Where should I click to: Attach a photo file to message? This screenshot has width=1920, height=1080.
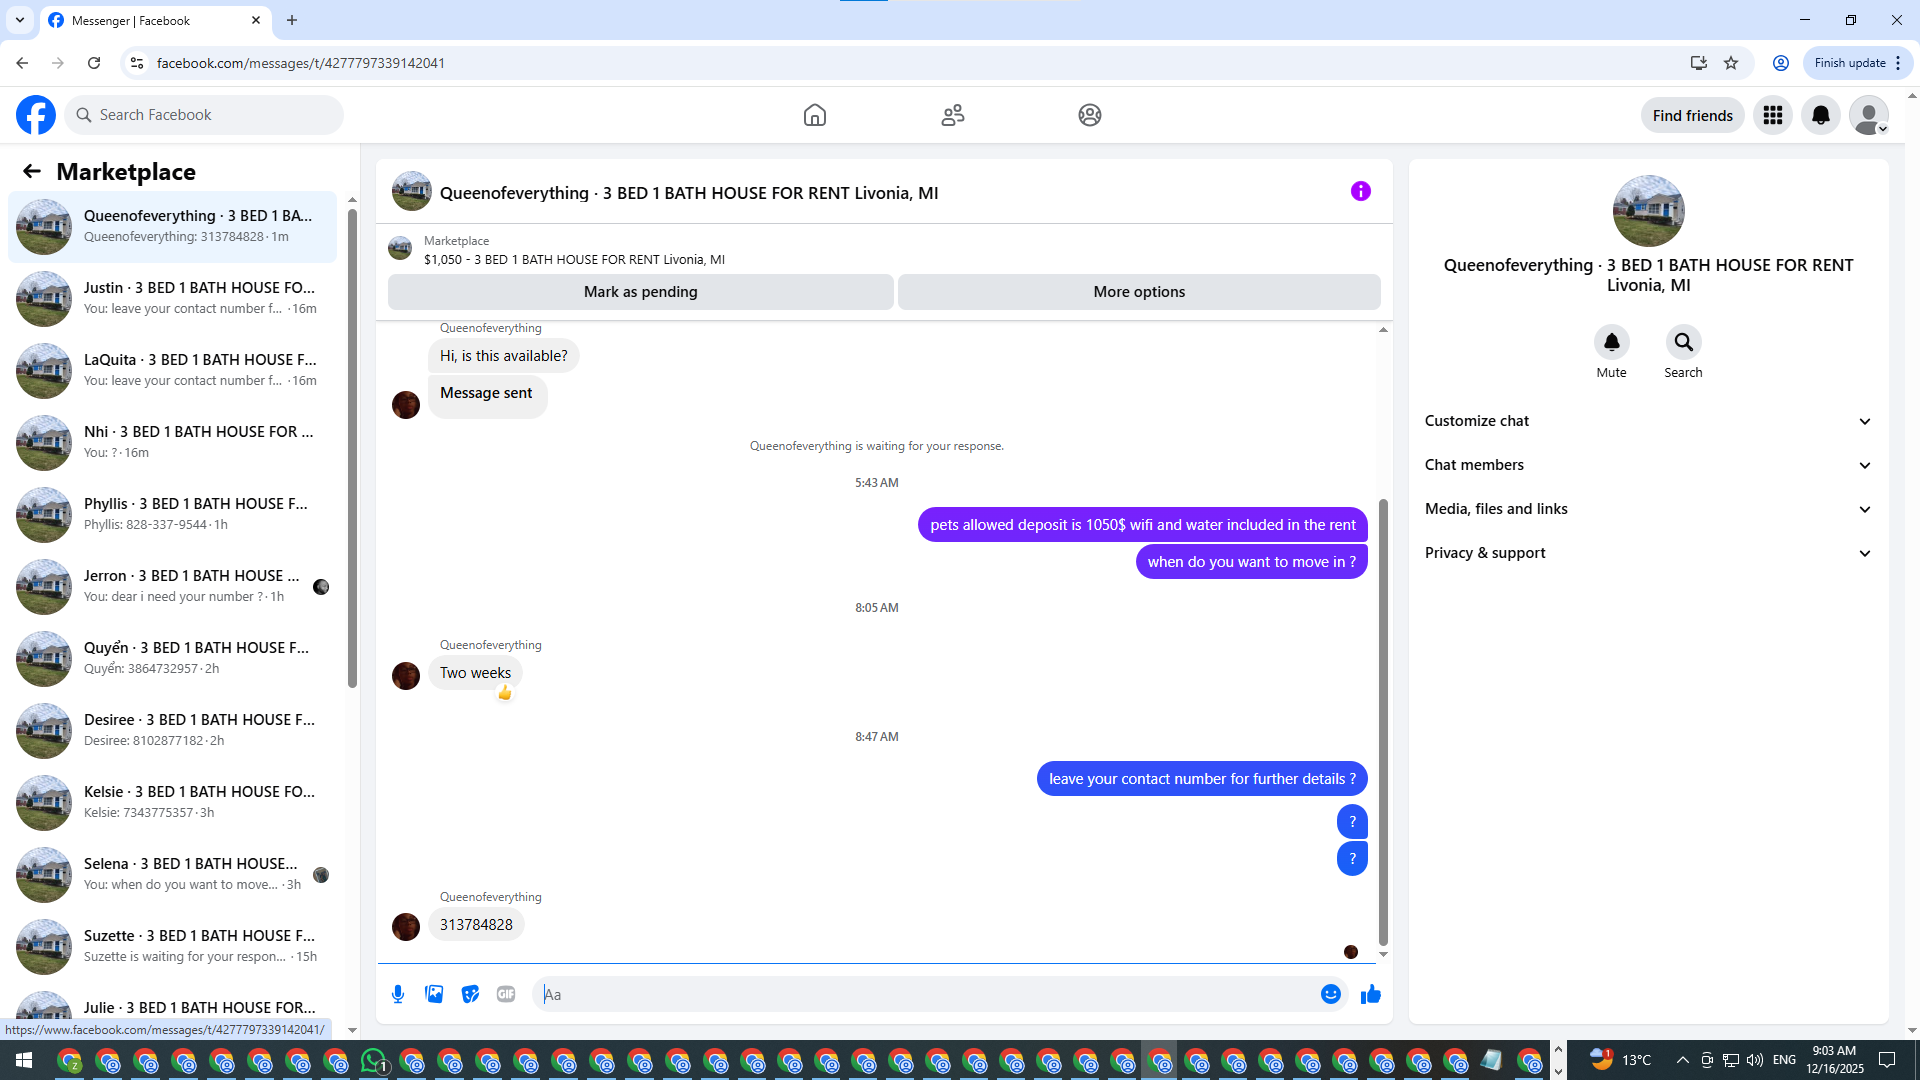(x=434, y=994)
